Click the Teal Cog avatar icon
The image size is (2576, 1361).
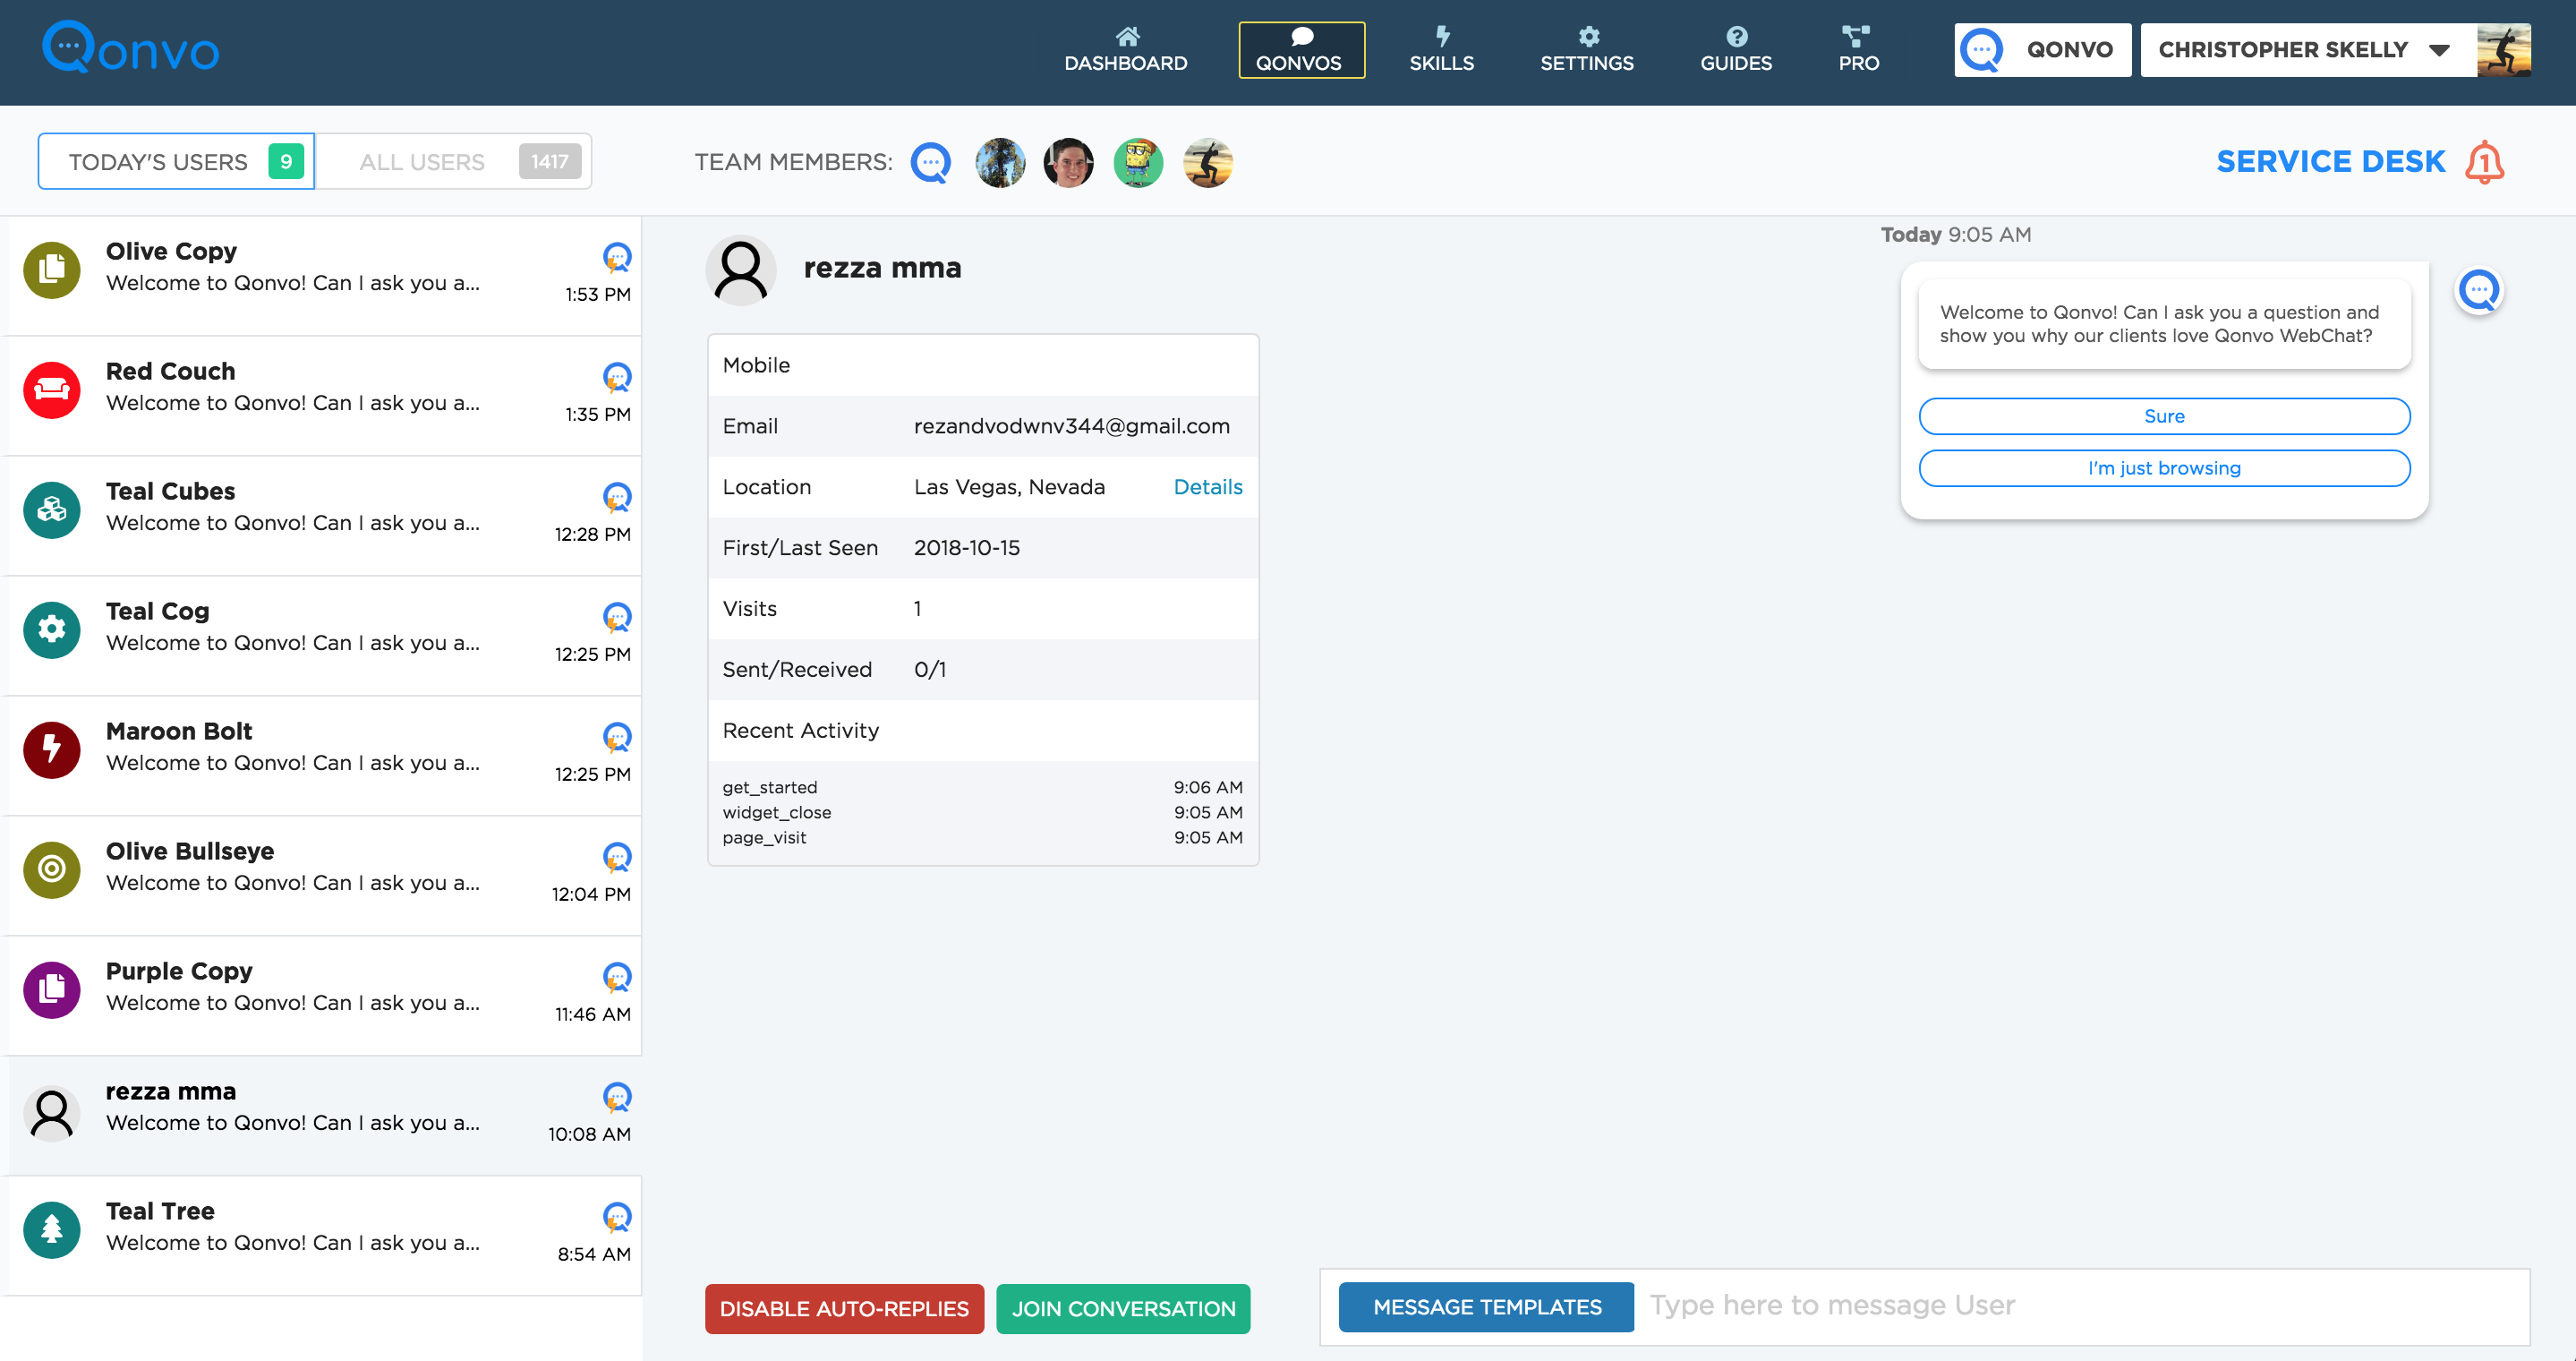(52, 629)
